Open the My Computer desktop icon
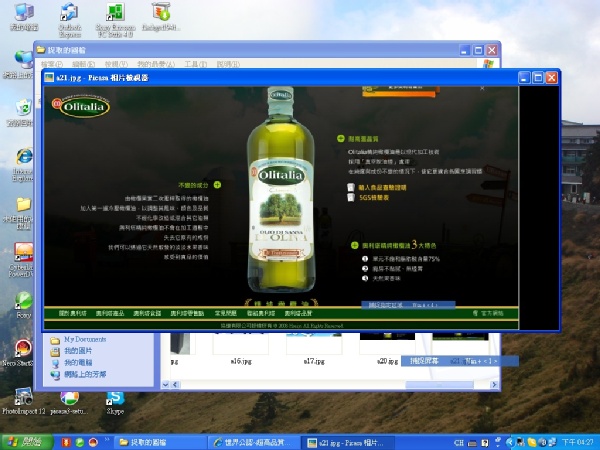 [24, 16]
